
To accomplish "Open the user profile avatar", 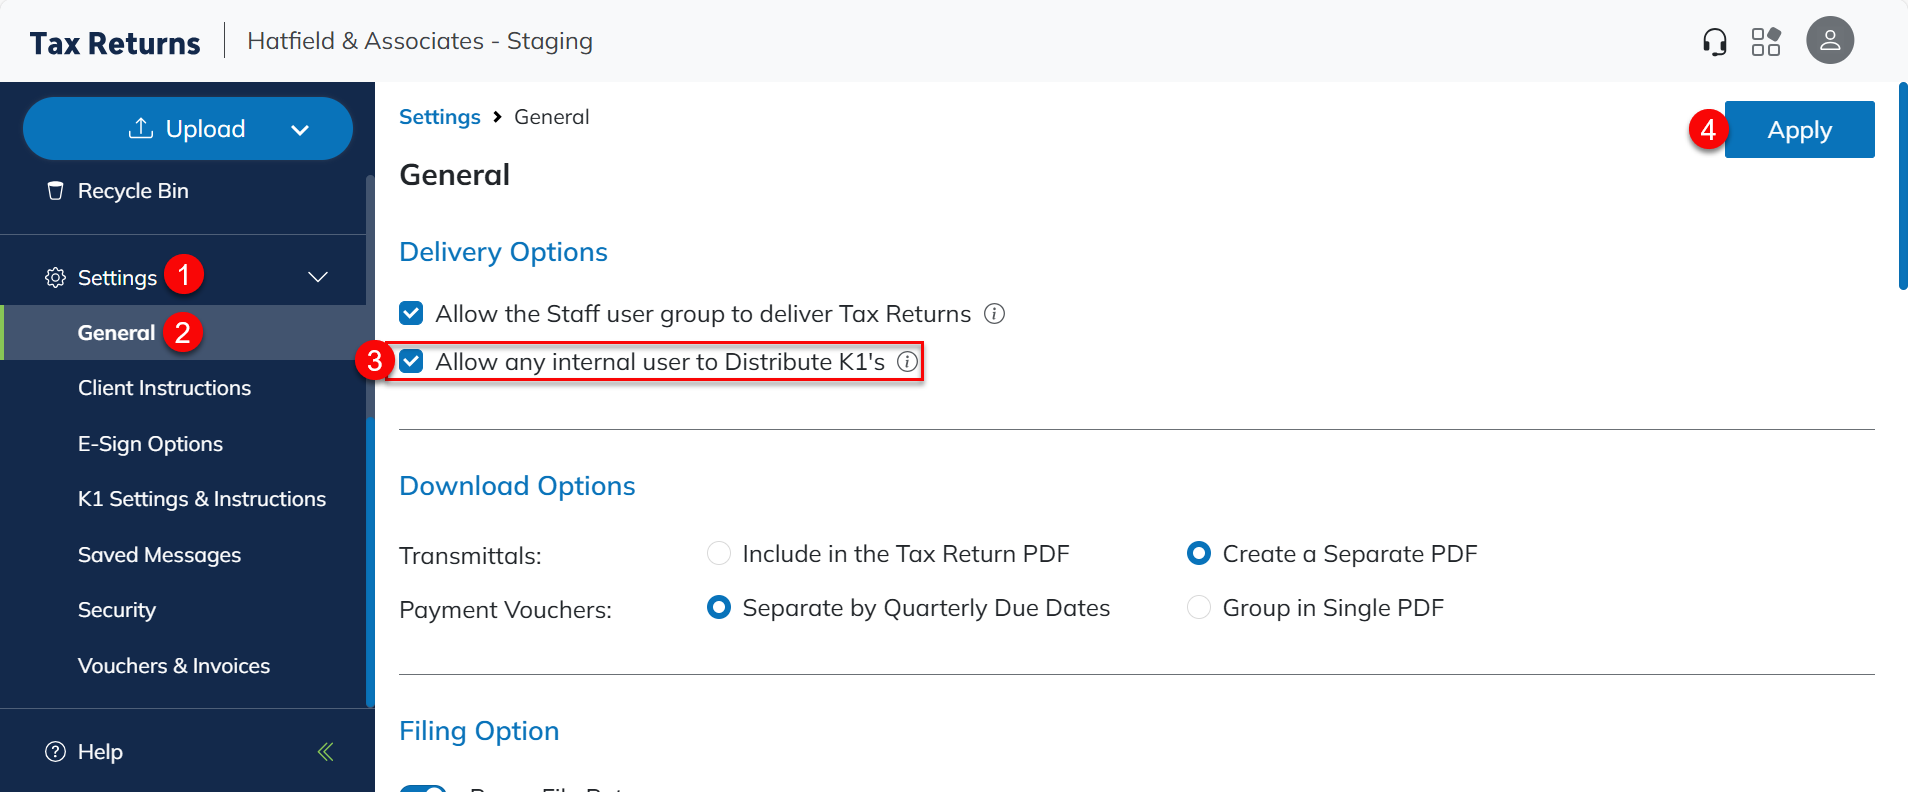I will 1829,41.
